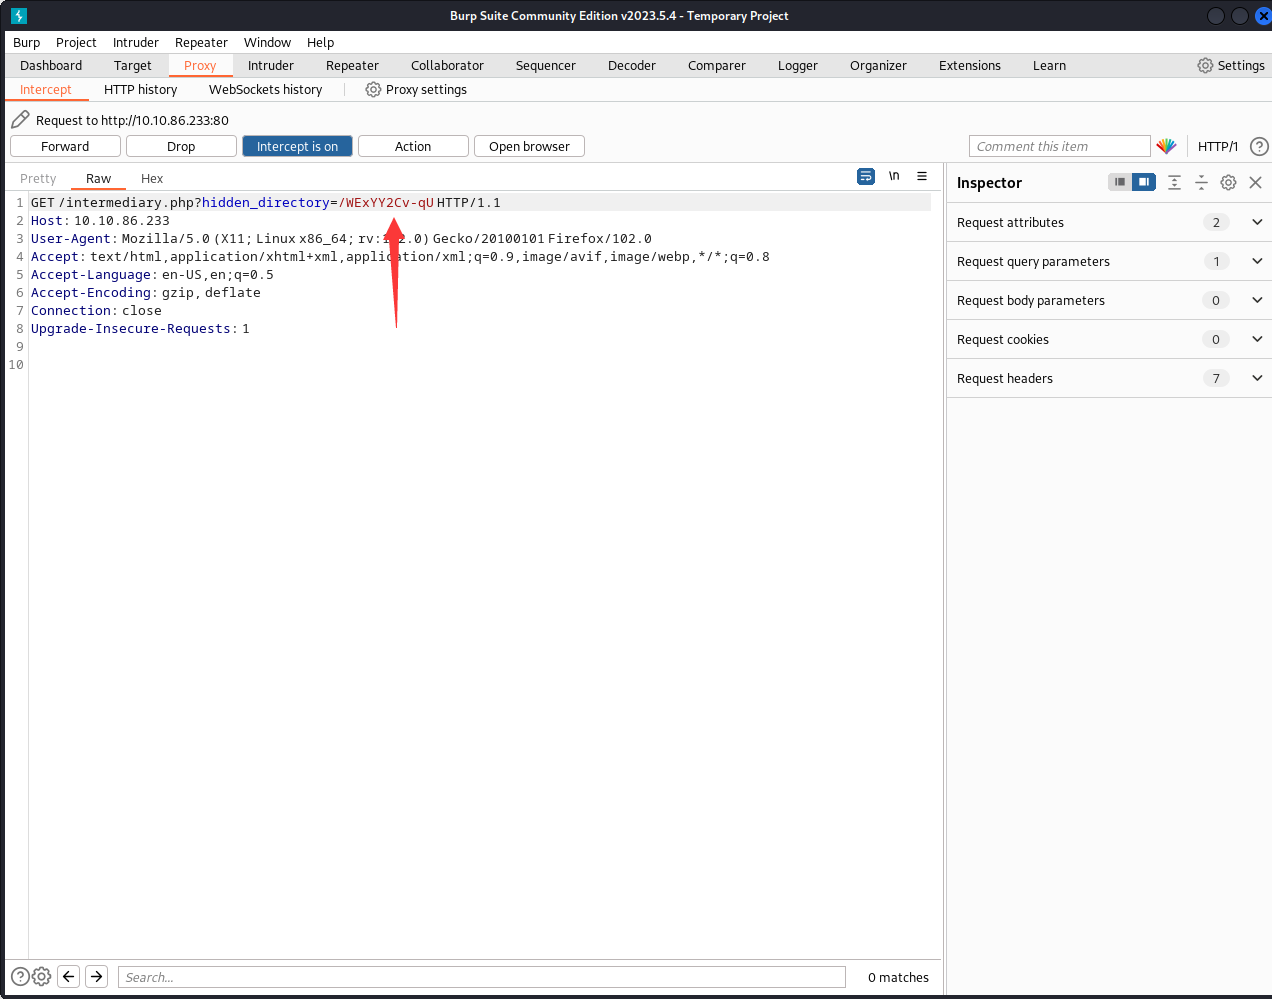
Task: Expand Request headers section
Action: (1257, 378)
